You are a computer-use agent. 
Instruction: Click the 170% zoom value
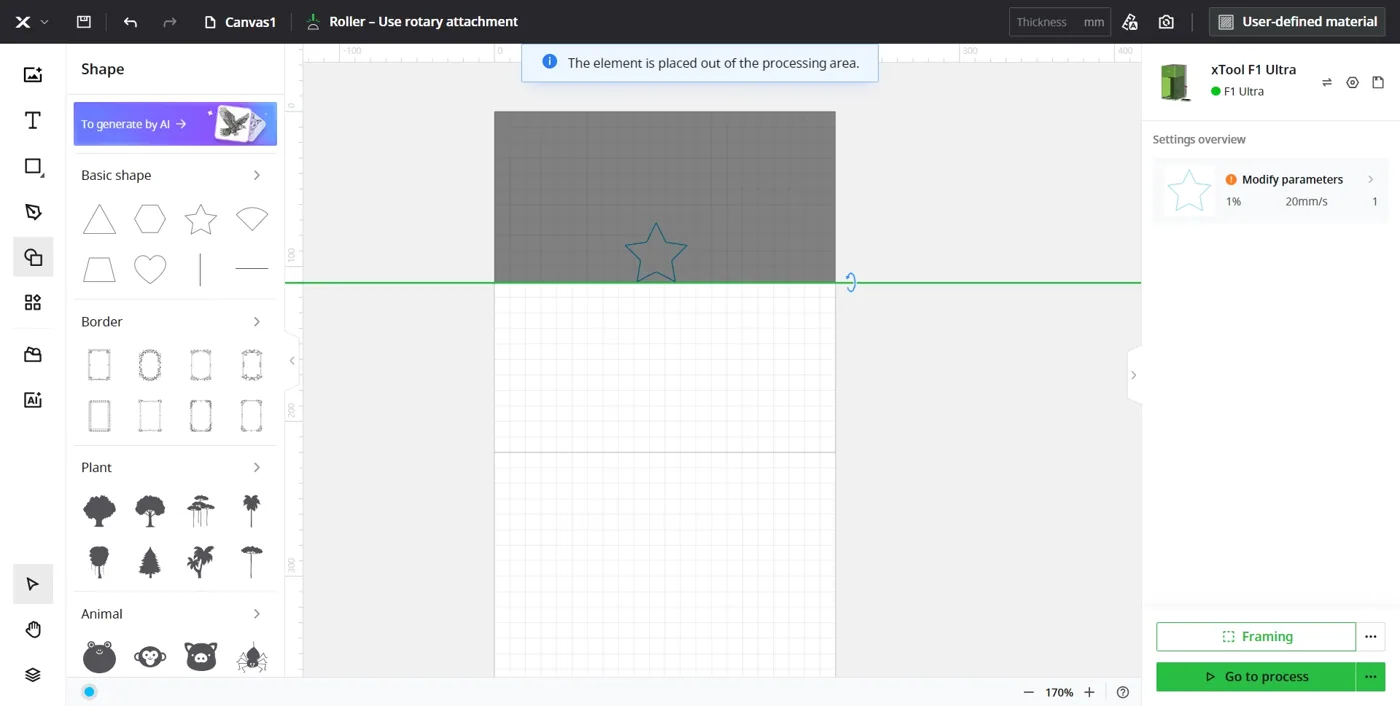1059,692
